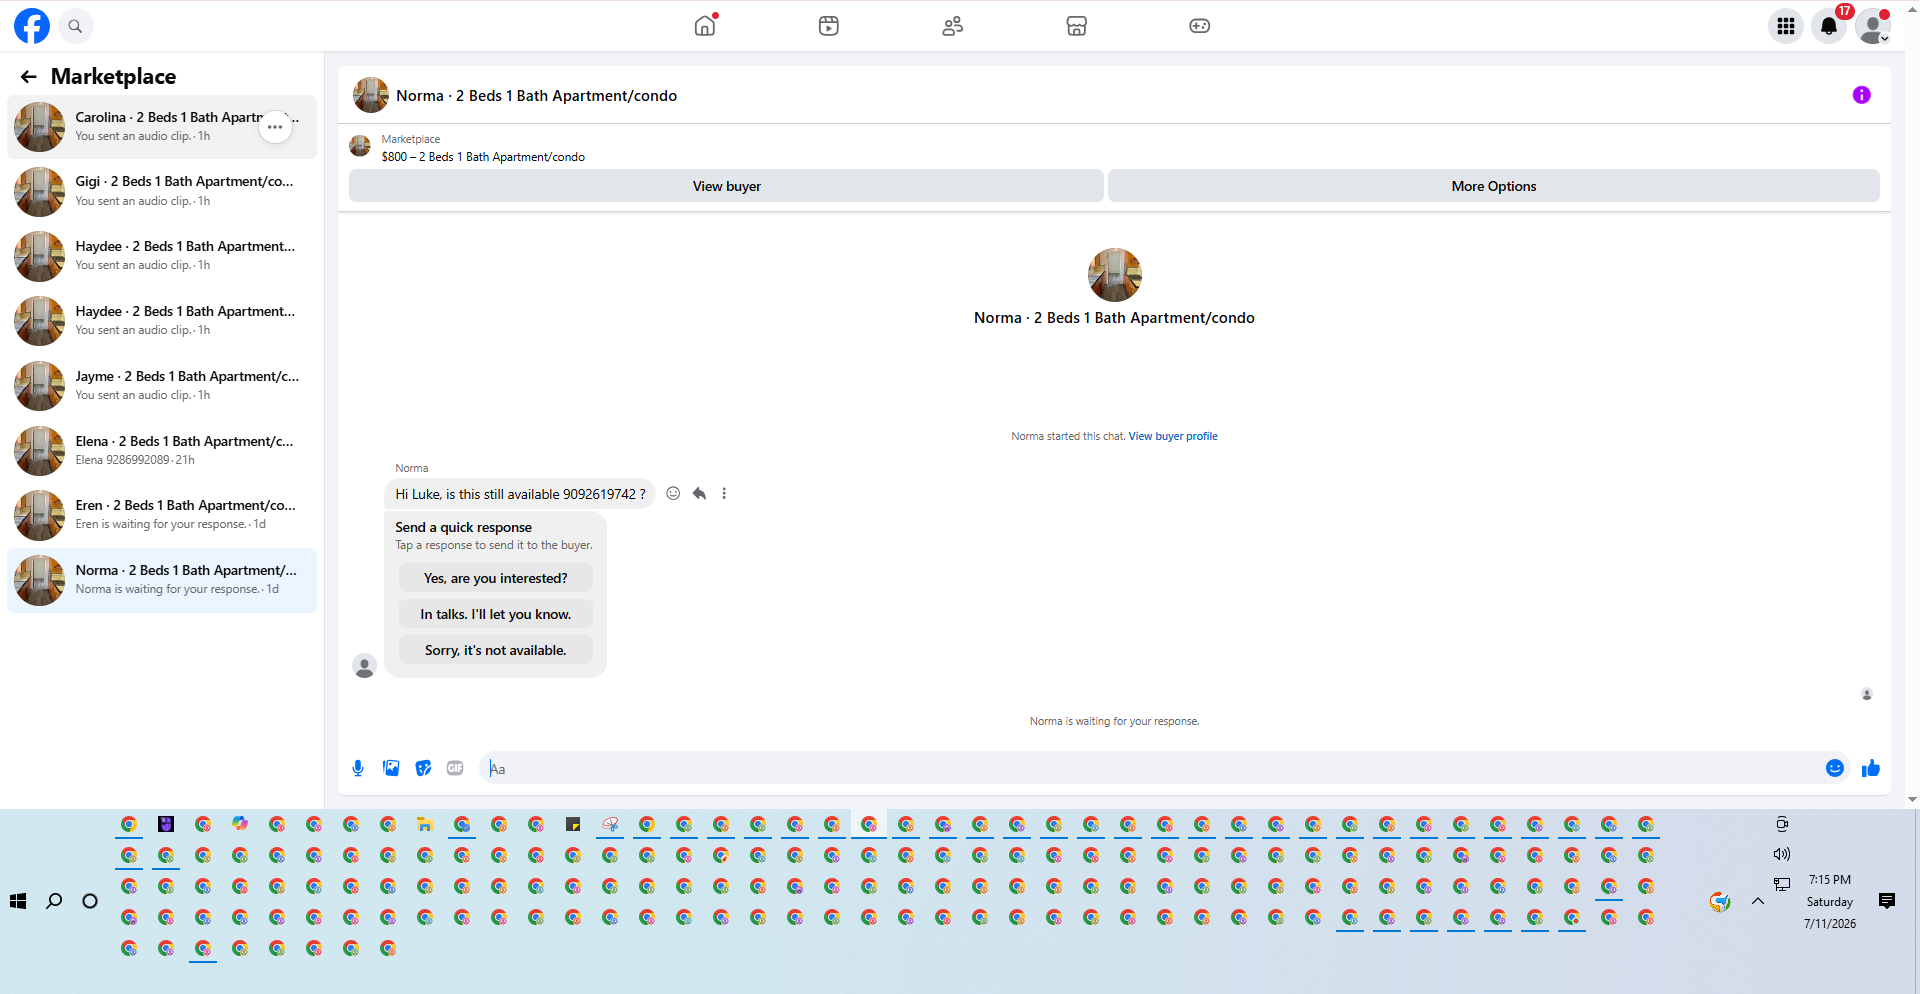1920x994 pixels.
Task: Open the emoji picker in composer
Action: pos(1835,768)
